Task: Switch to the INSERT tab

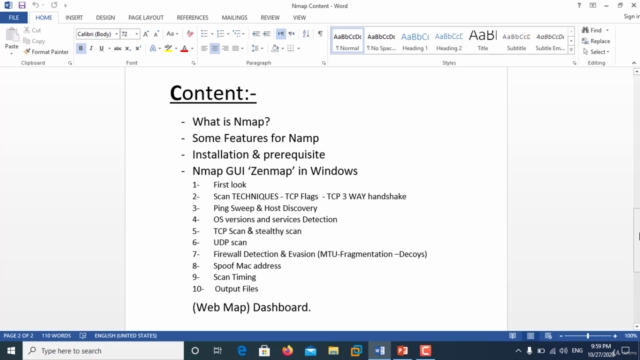Action: (x=74, y=18)
